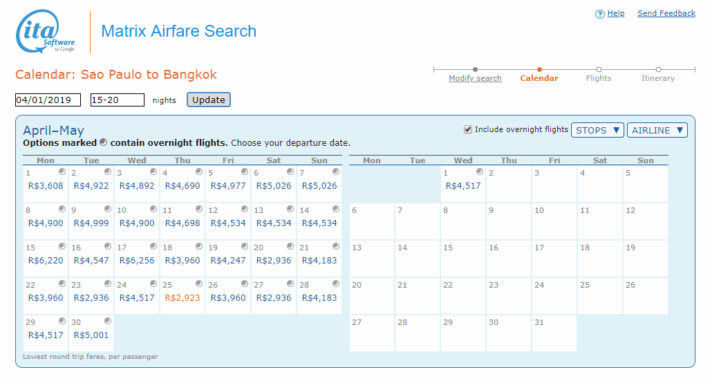Open the AIRLINE dropdown
The width and height of the screenshot is (710, 381).
point(657,130)
